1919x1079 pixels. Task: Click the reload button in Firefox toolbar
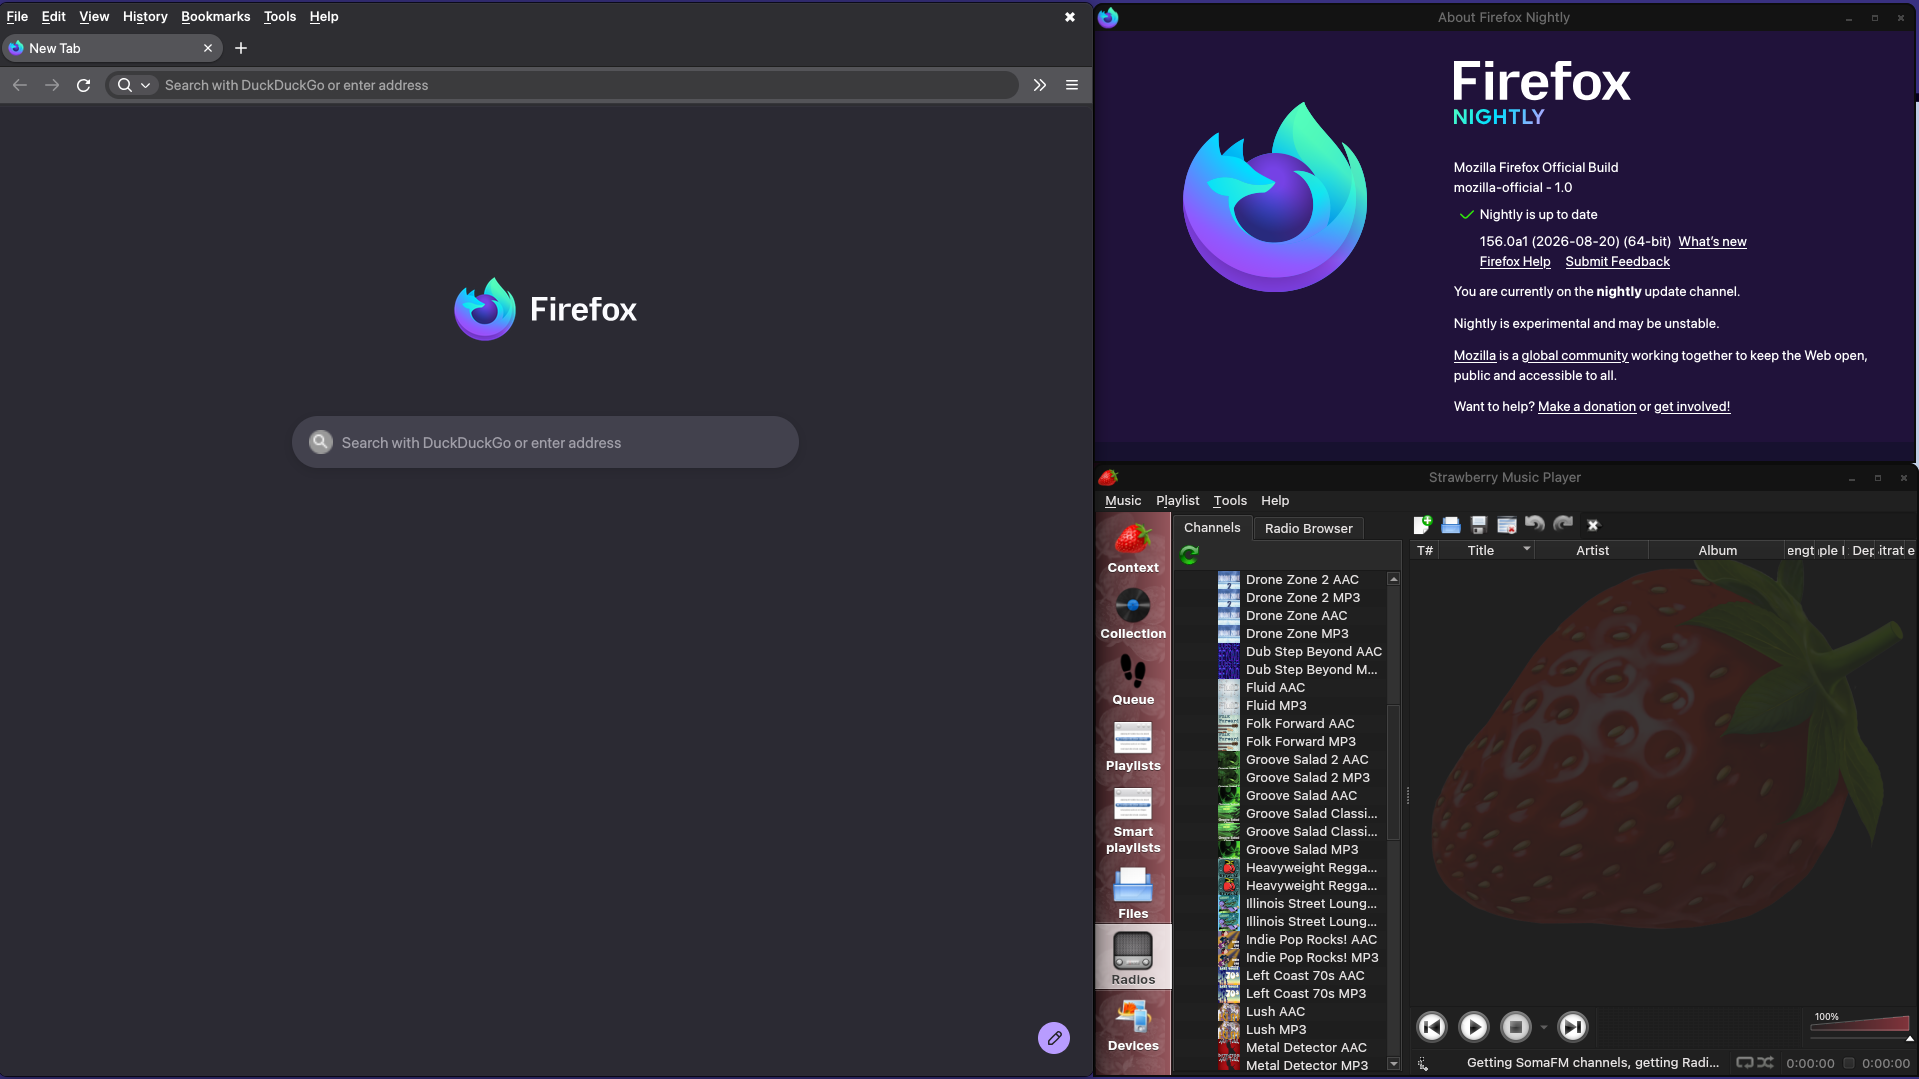[84, 85]
